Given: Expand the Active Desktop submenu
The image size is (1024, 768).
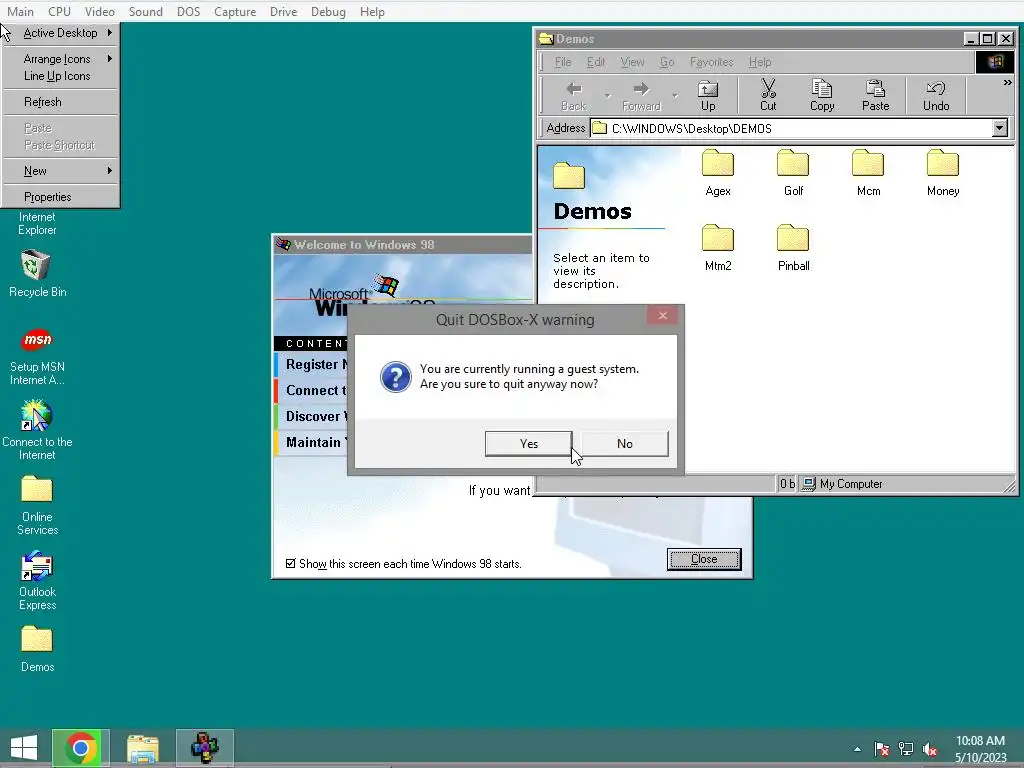Looking at the screenshot, I should pyautogui.click(x=61, y=33).
